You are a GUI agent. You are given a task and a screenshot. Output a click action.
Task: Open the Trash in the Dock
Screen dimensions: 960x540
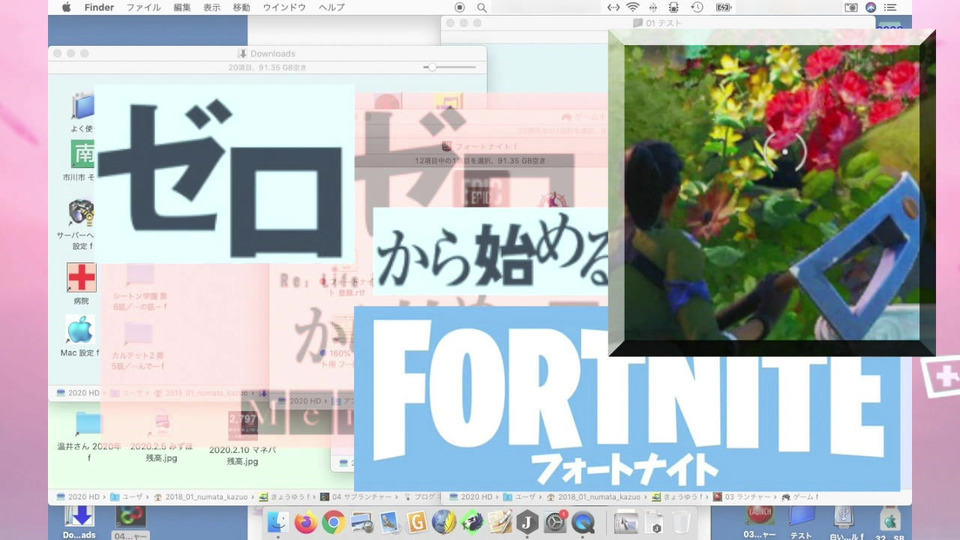coord(681,522)
